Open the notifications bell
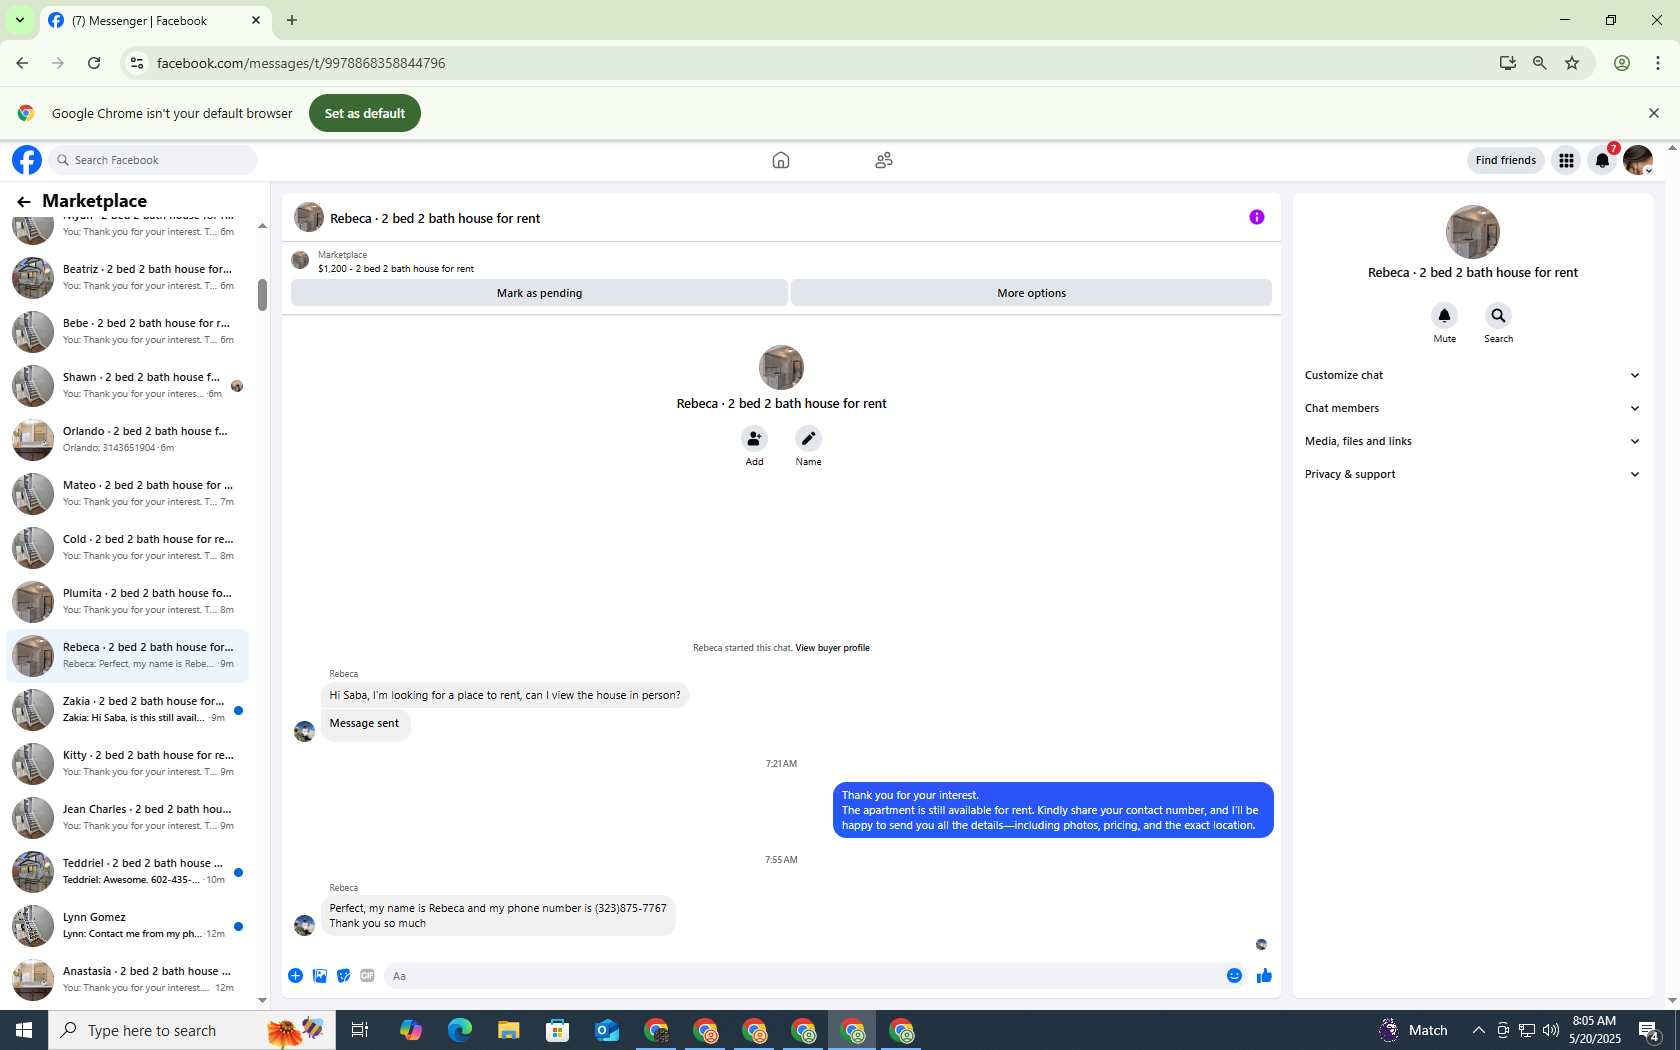The image size is (1680, 1050). point(1602,160)
